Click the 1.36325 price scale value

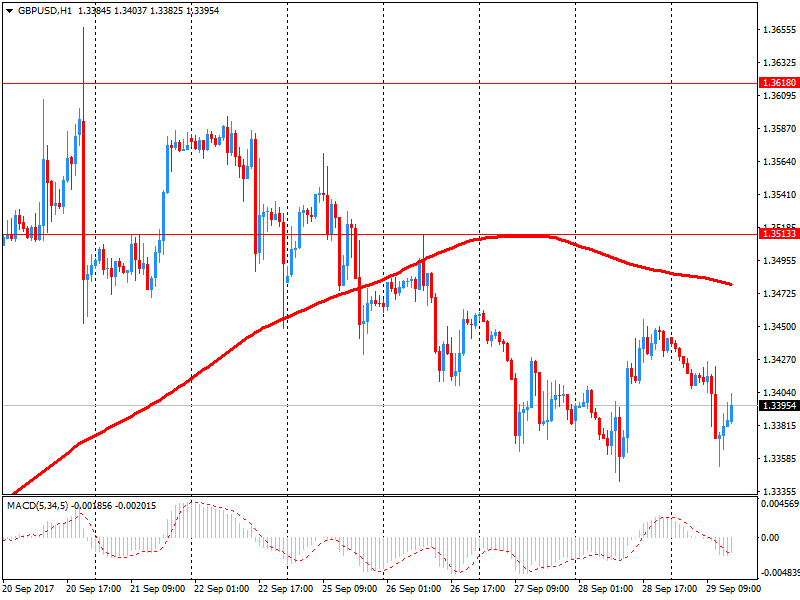(779, 63)
